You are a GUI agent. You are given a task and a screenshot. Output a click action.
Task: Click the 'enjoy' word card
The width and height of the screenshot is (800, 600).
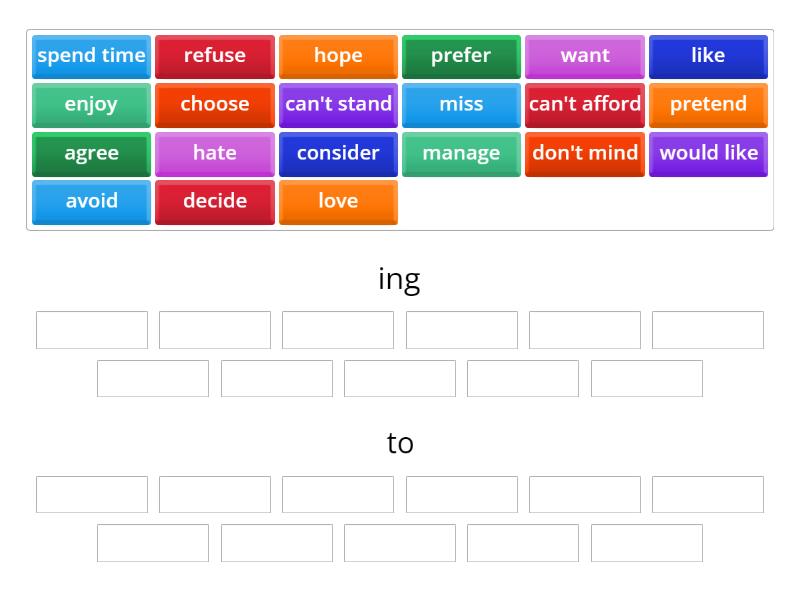click(91, 104)
